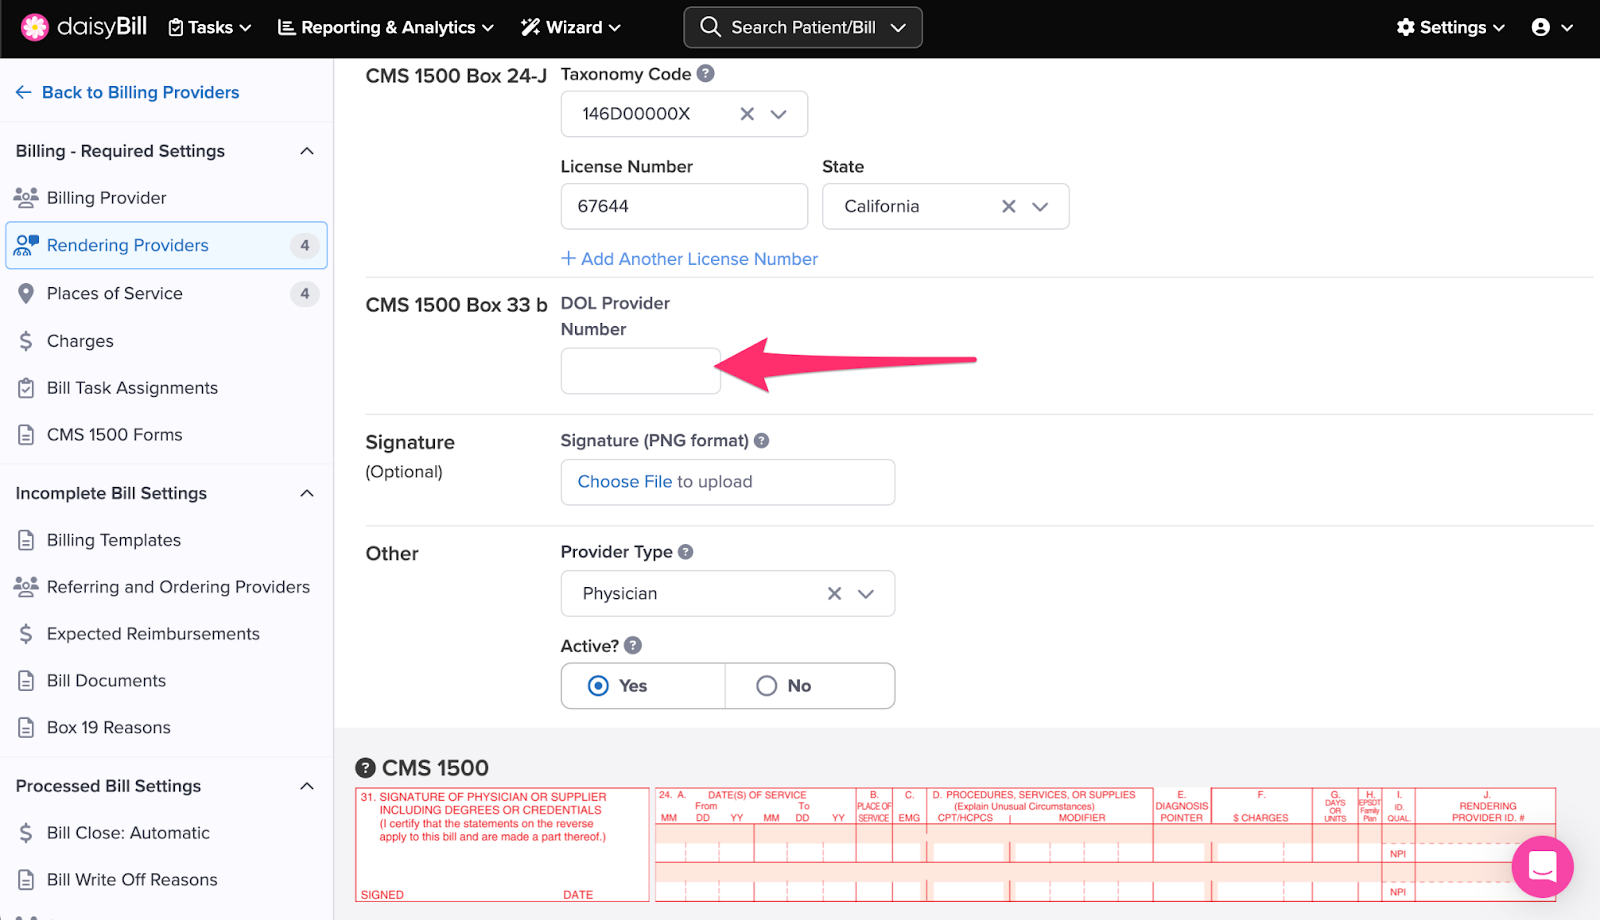Open the chat support bubble
This screenshot has height=920, width=1600.
[1541, 866]
